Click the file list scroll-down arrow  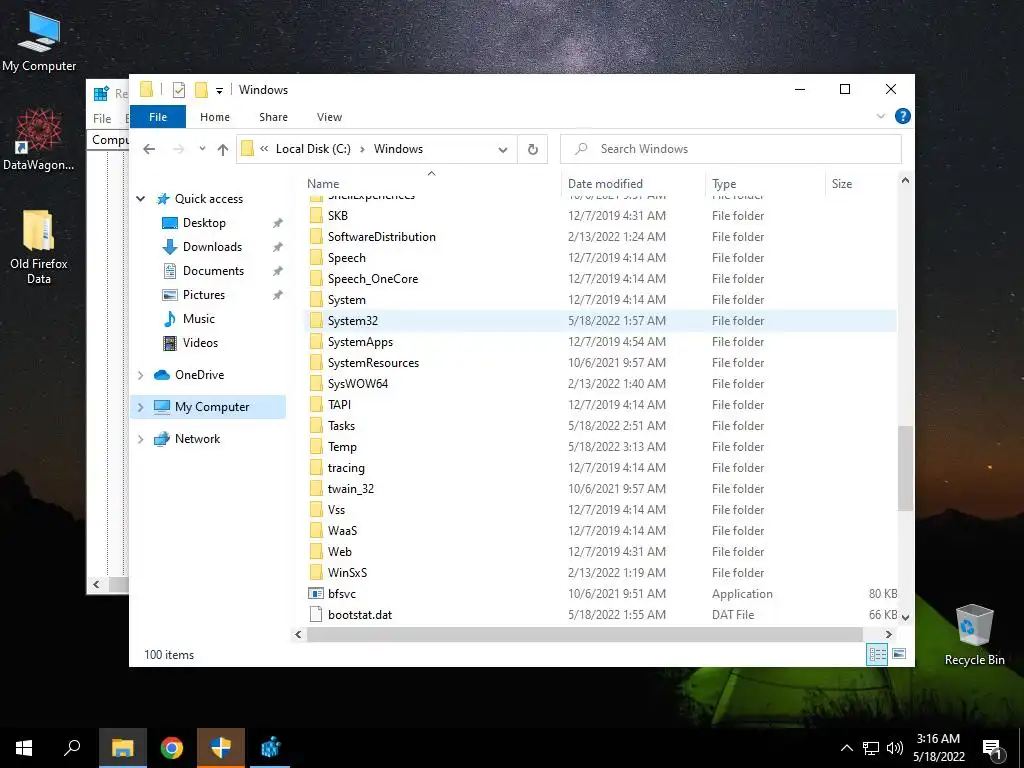905,617
